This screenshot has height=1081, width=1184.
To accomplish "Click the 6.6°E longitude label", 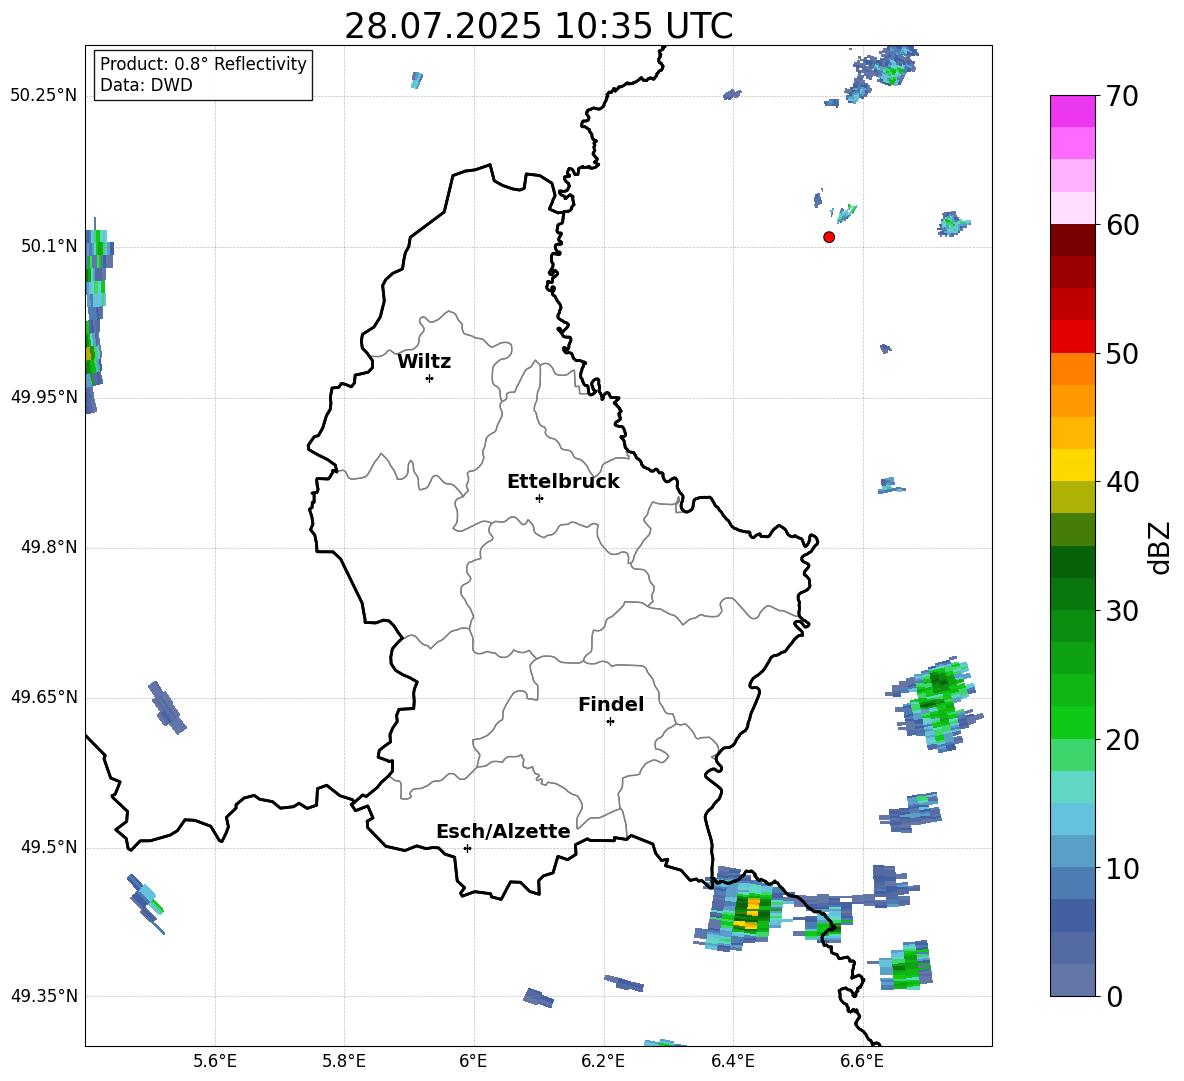I will click(x=862, y=1061).
